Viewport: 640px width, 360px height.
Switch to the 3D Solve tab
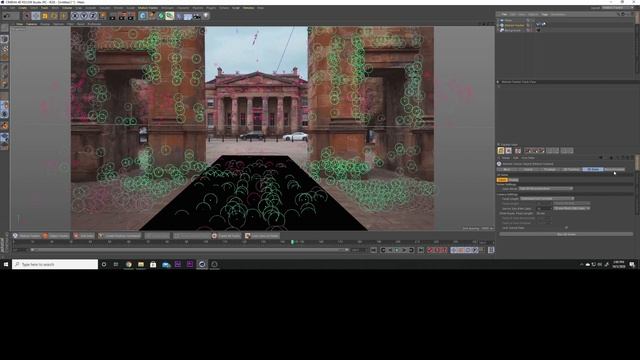[593, 169]
